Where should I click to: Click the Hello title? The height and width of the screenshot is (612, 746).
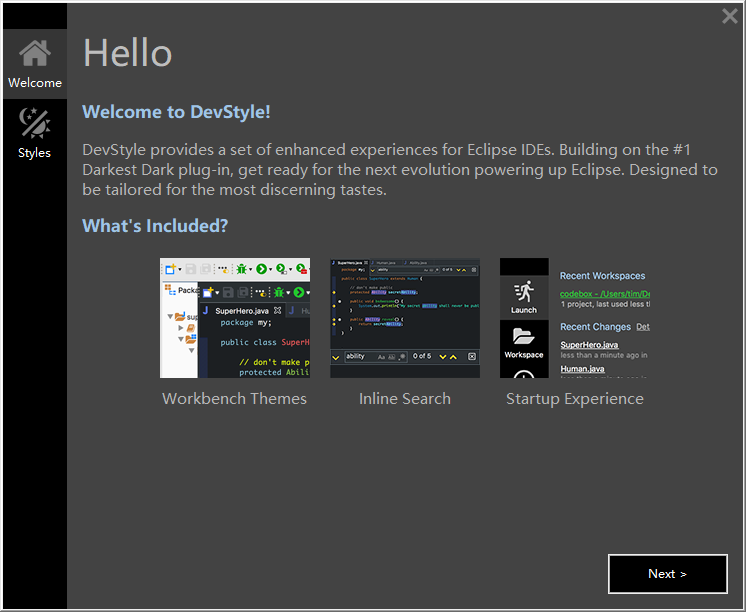(x=128, y=53)
